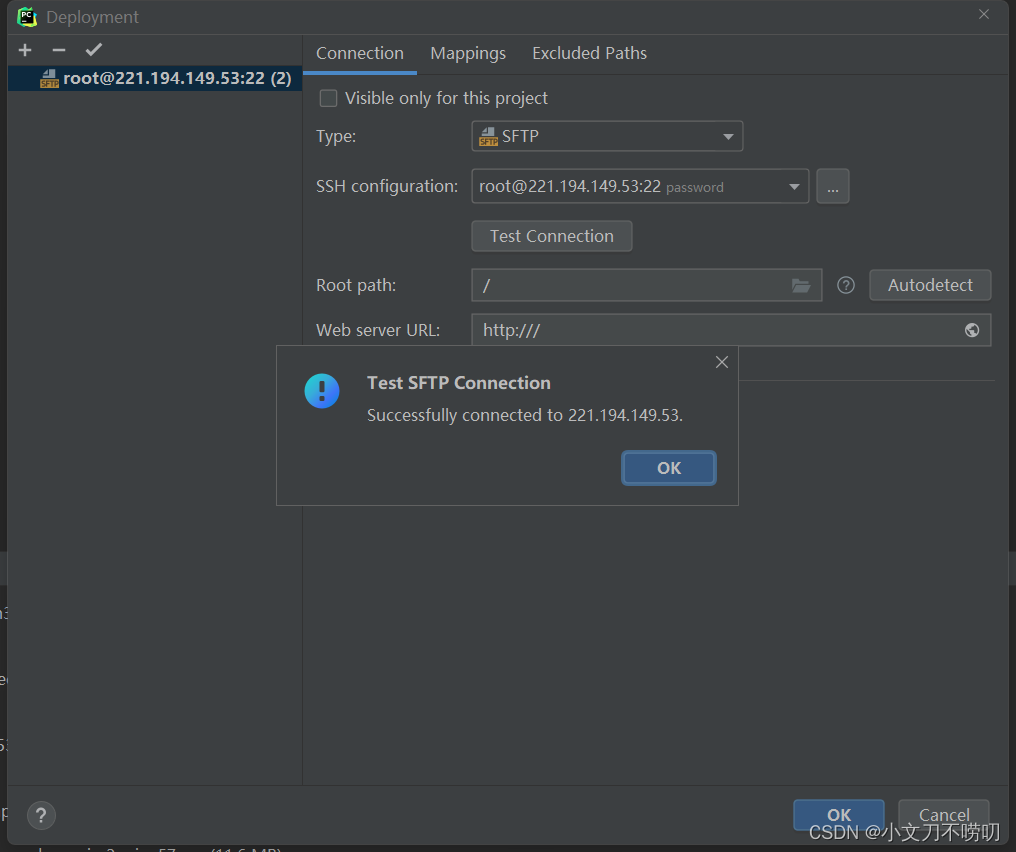Click the Autodetect button

click(x=930, y=285)
